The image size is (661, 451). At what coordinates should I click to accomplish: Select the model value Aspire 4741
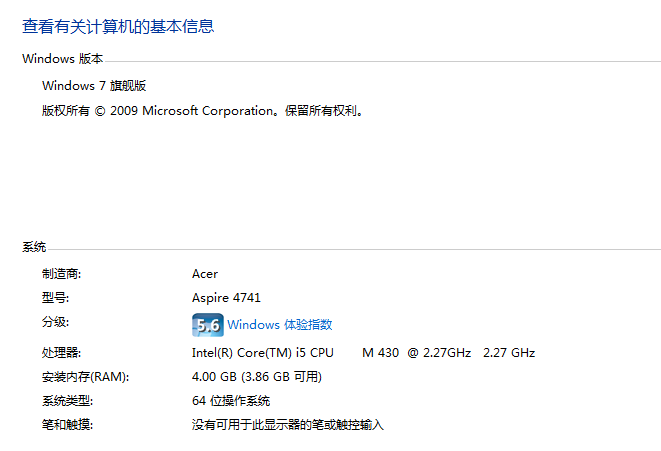pyautogui.click(x=226, y=298)
